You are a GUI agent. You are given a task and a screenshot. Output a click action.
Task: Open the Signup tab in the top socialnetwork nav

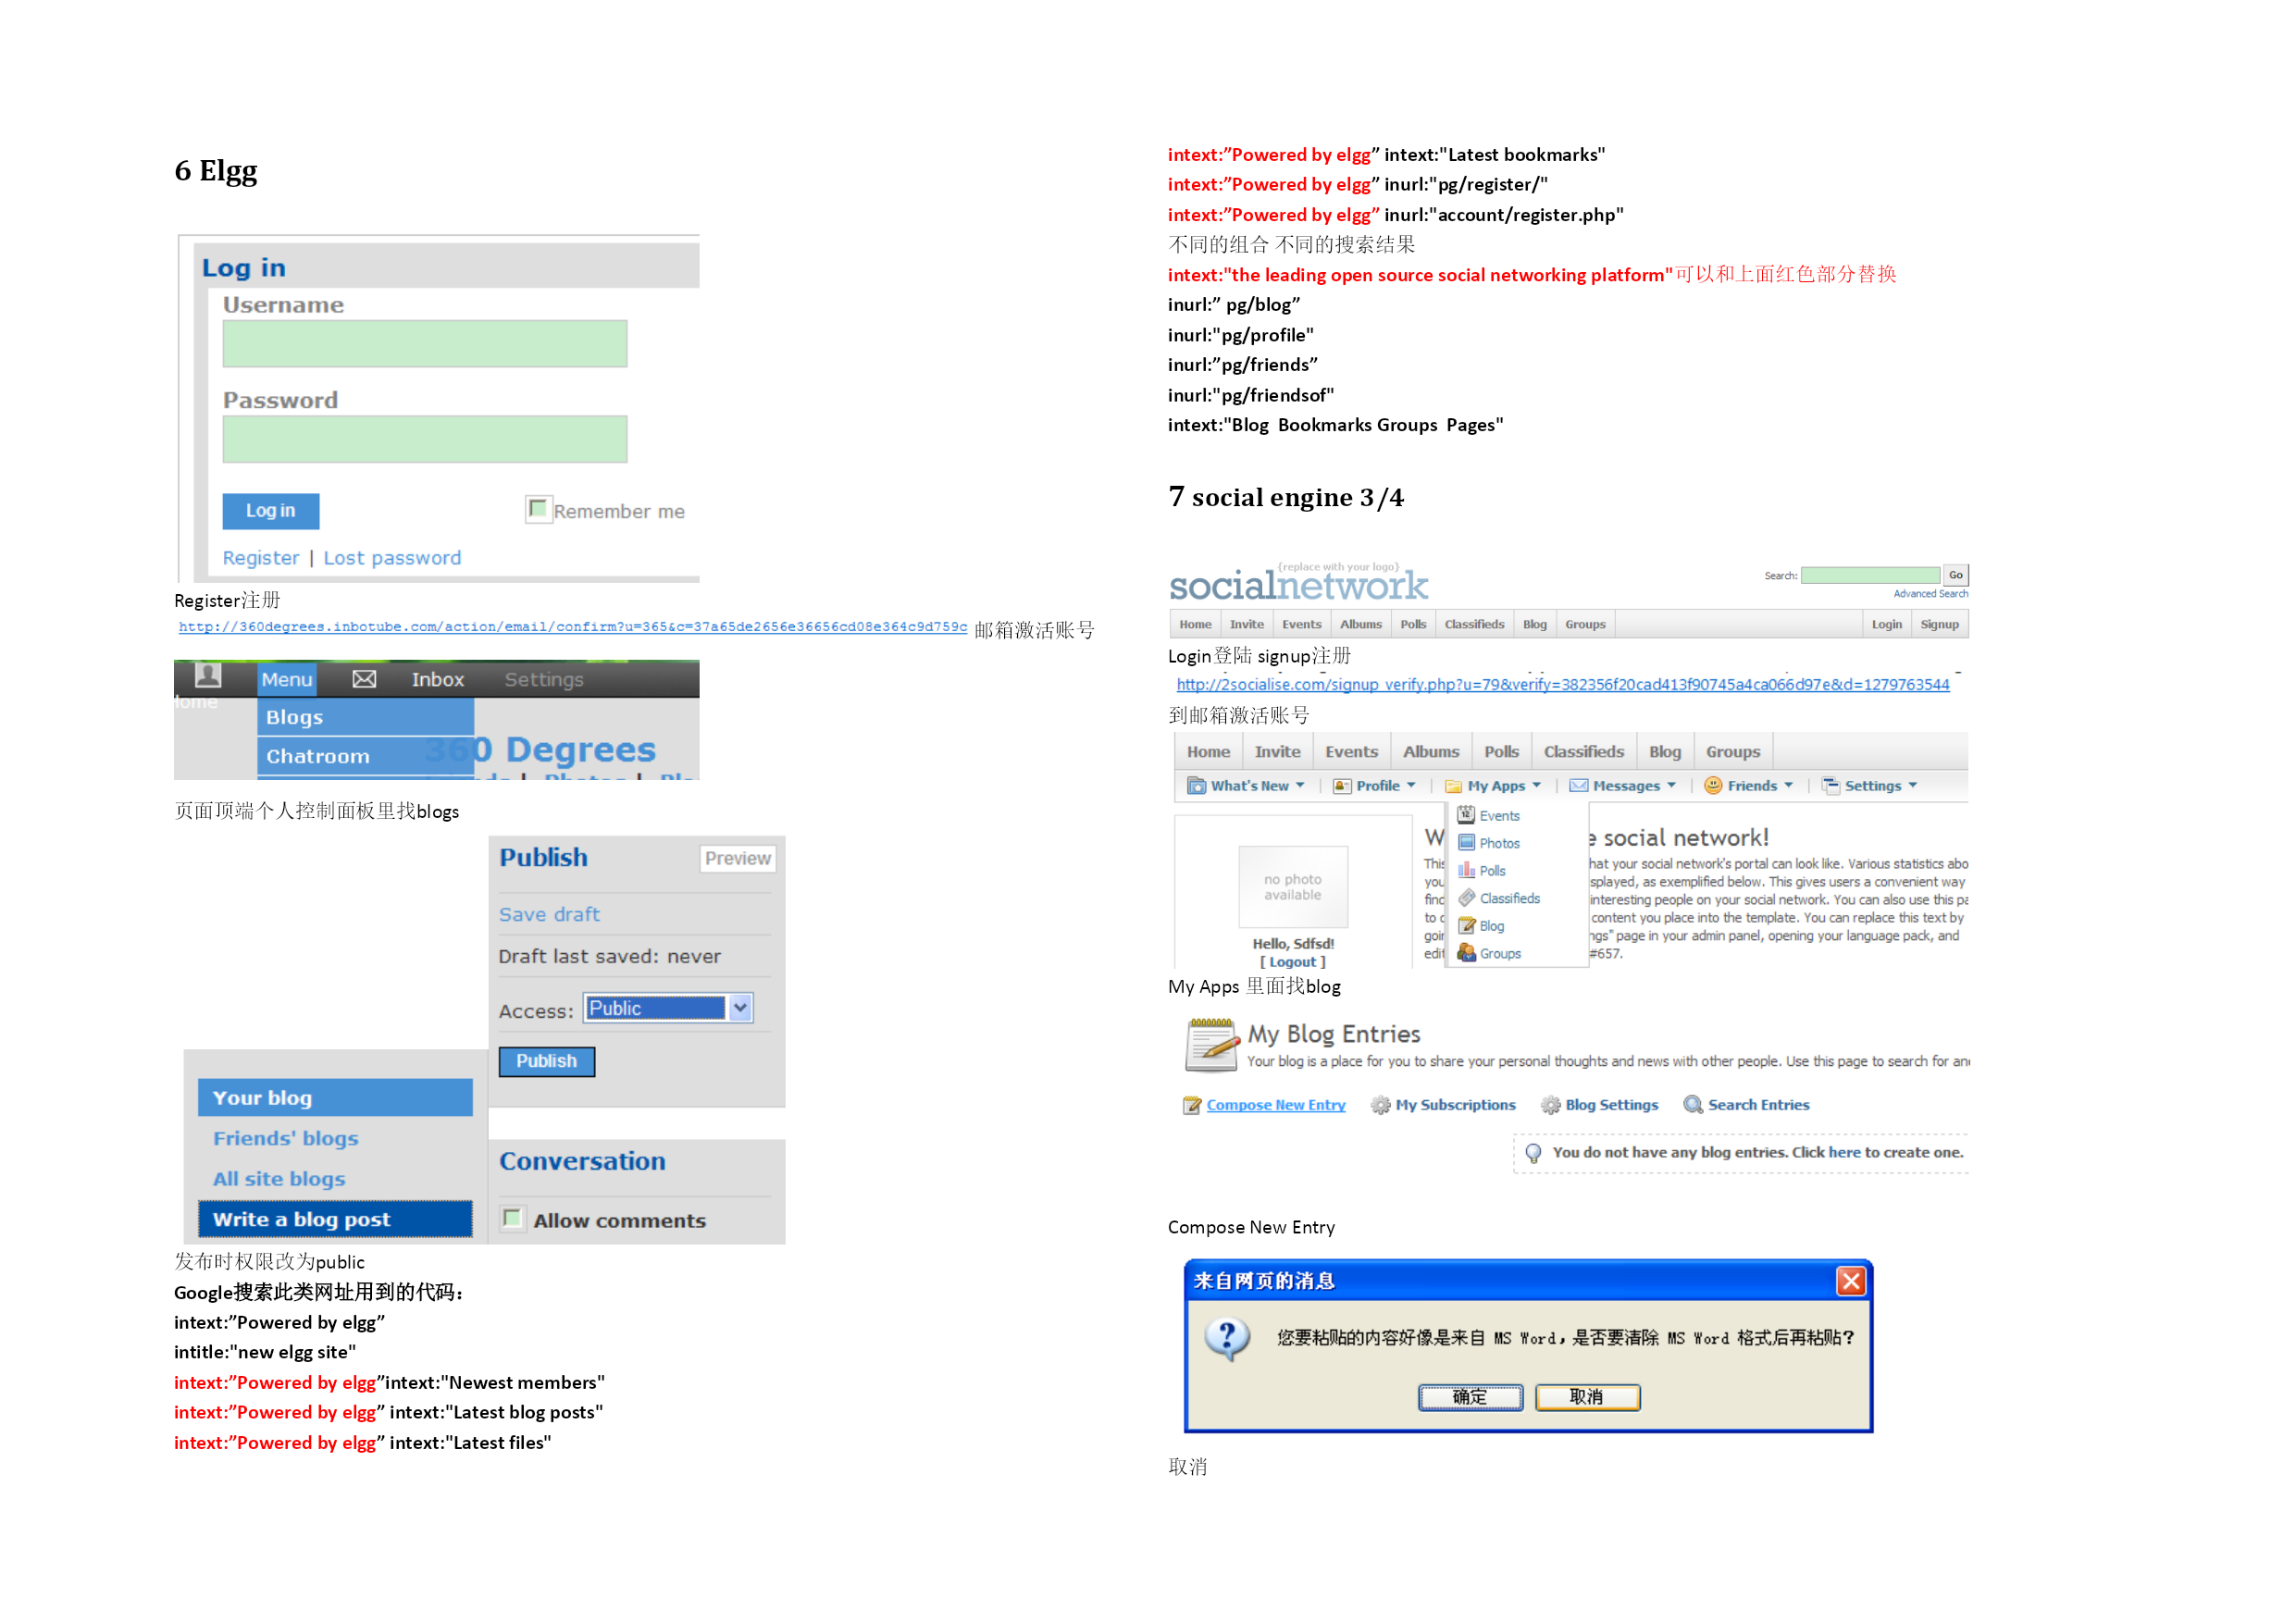pos(1939,624)
